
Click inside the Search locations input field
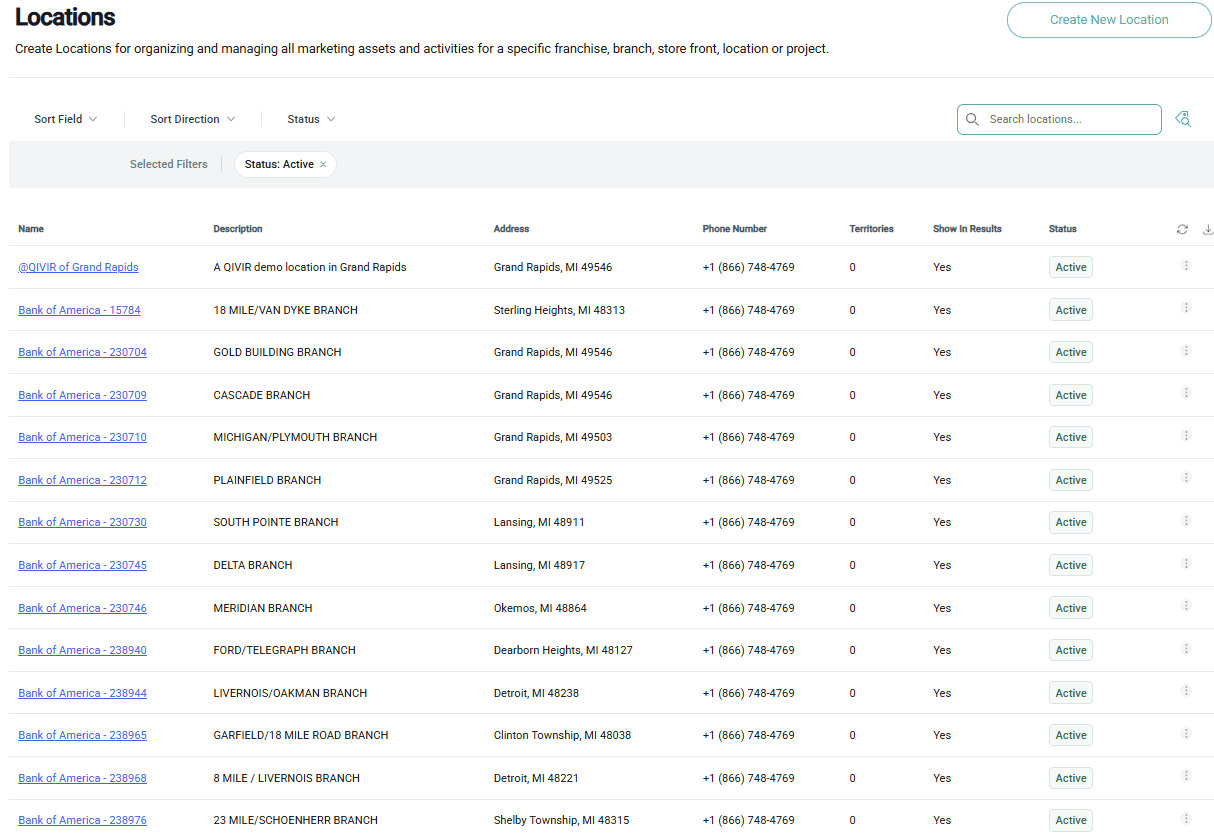tap(1060, 119)
